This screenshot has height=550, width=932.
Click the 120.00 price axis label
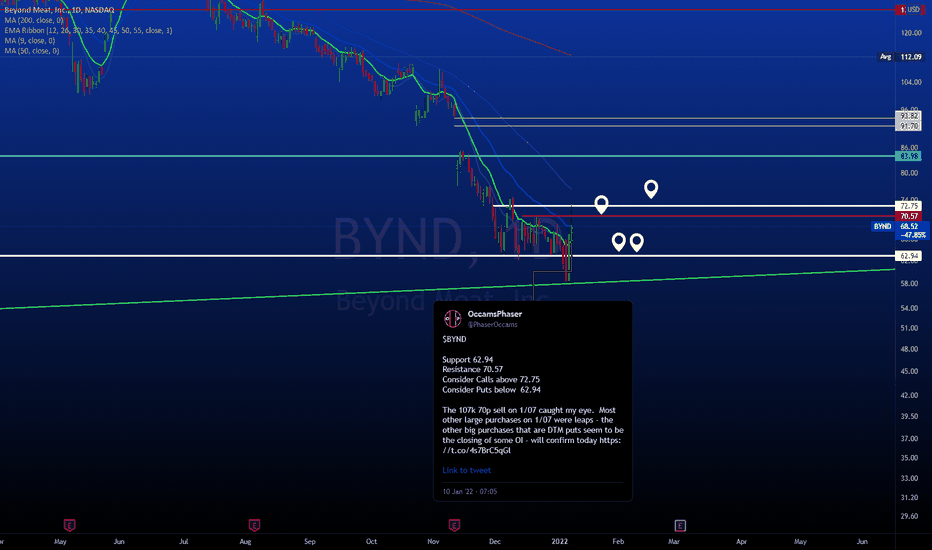click(x=911, y=33)
